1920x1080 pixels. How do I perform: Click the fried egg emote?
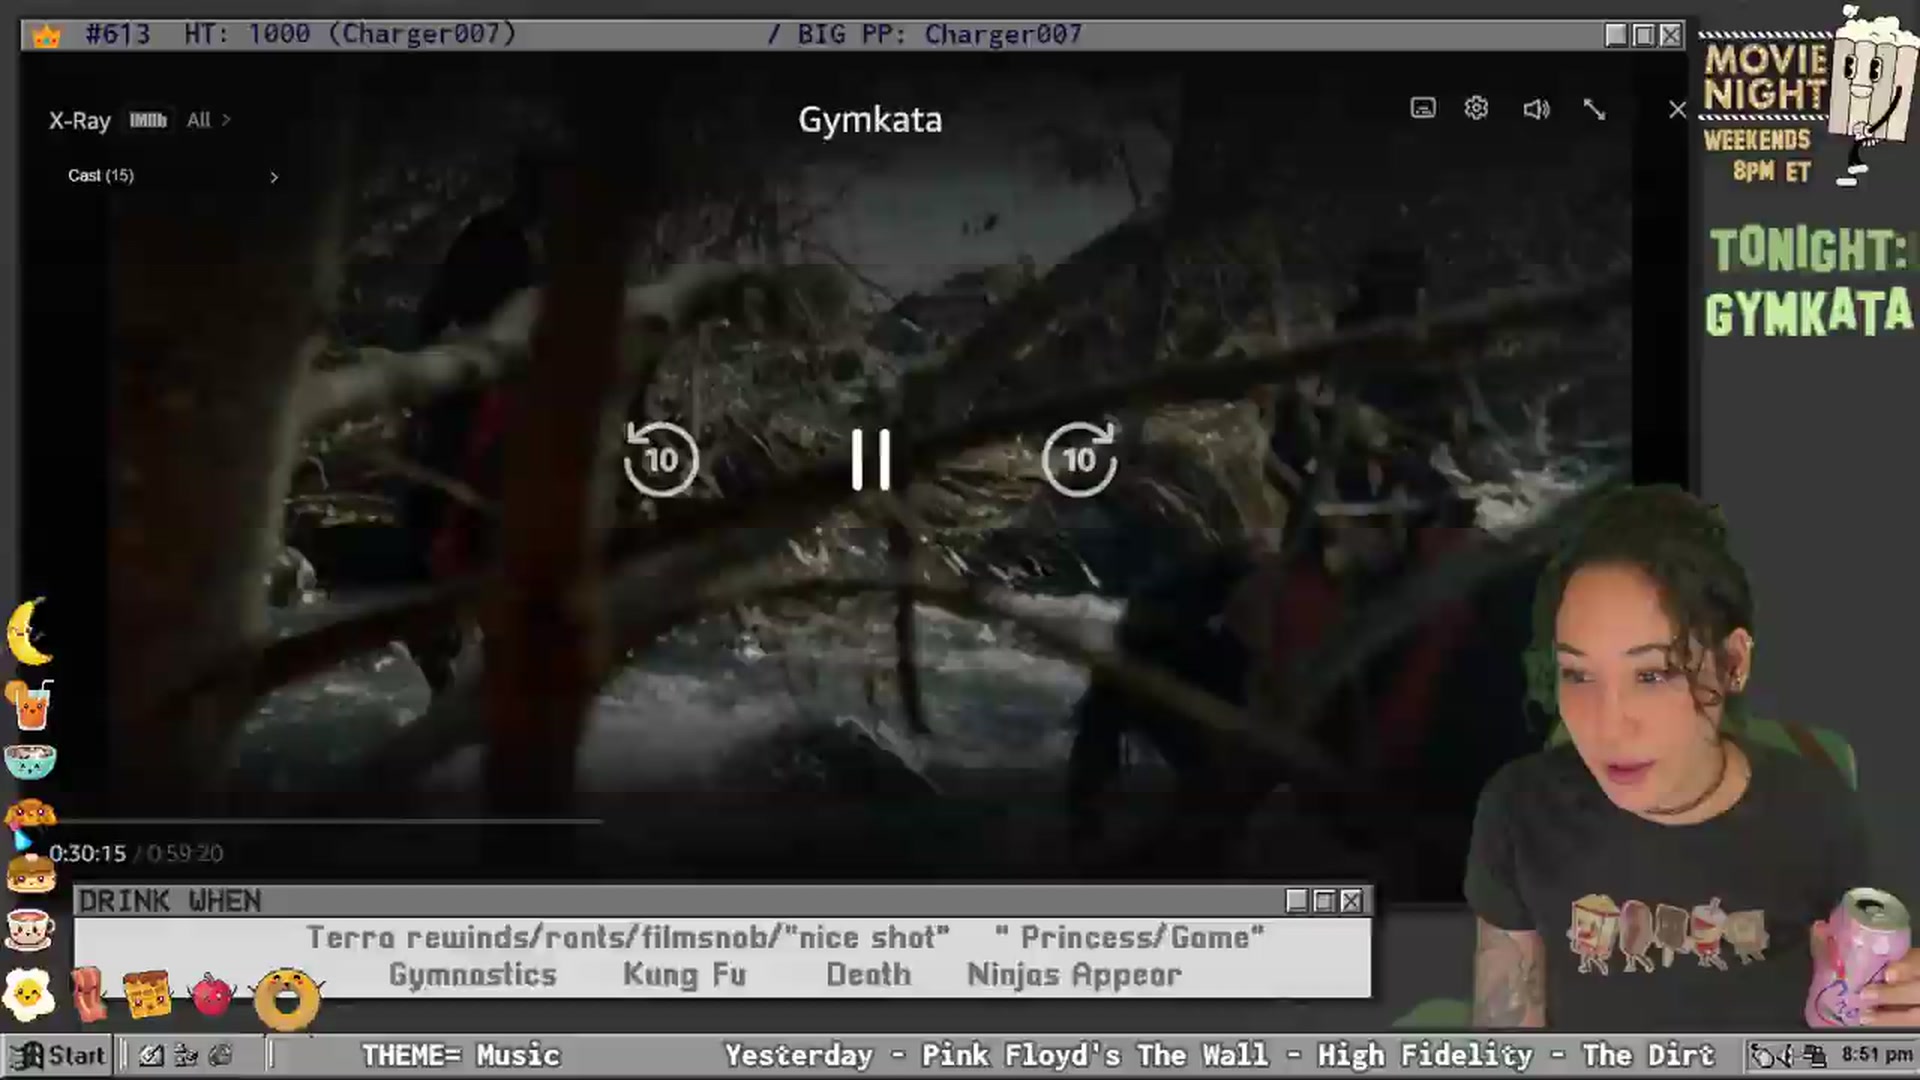point(28,993)
